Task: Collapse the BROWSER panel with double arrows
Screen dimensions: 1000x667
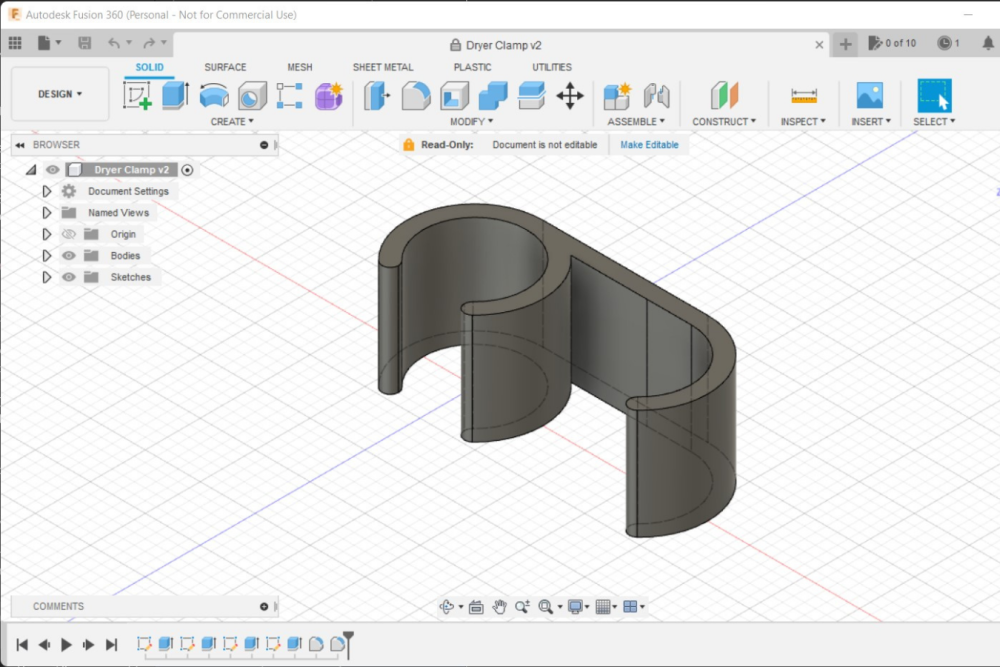Action: [20, 145]
